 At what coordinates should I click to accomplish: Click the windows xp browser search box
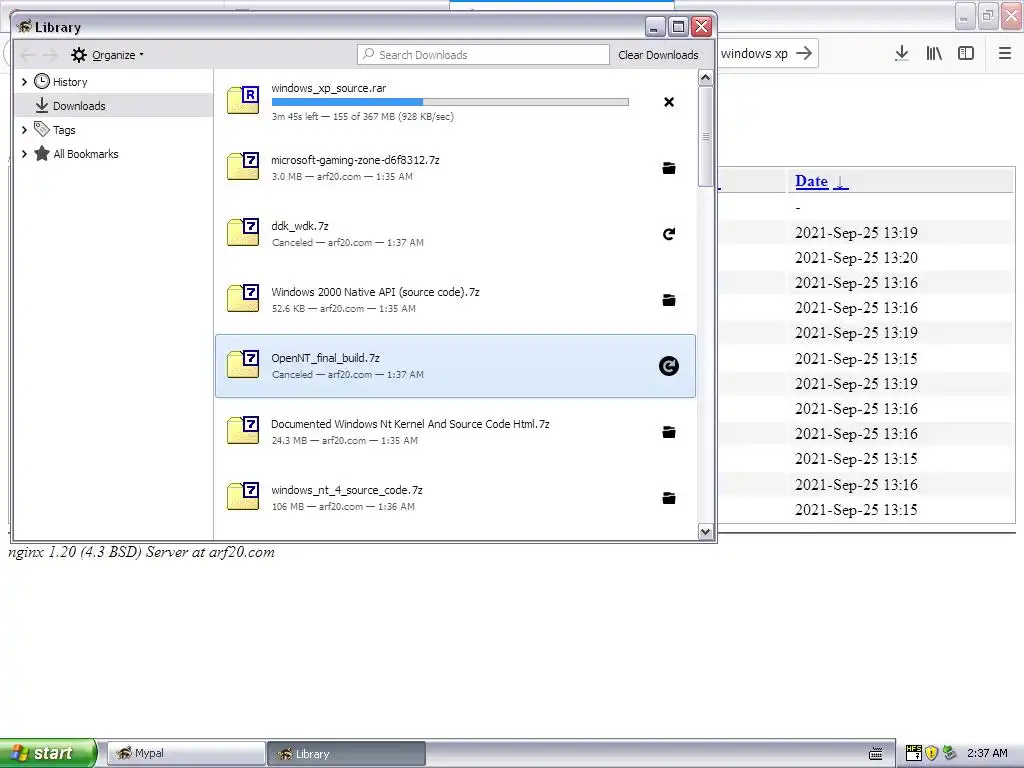pyautogui.click(x=754, y=54)
